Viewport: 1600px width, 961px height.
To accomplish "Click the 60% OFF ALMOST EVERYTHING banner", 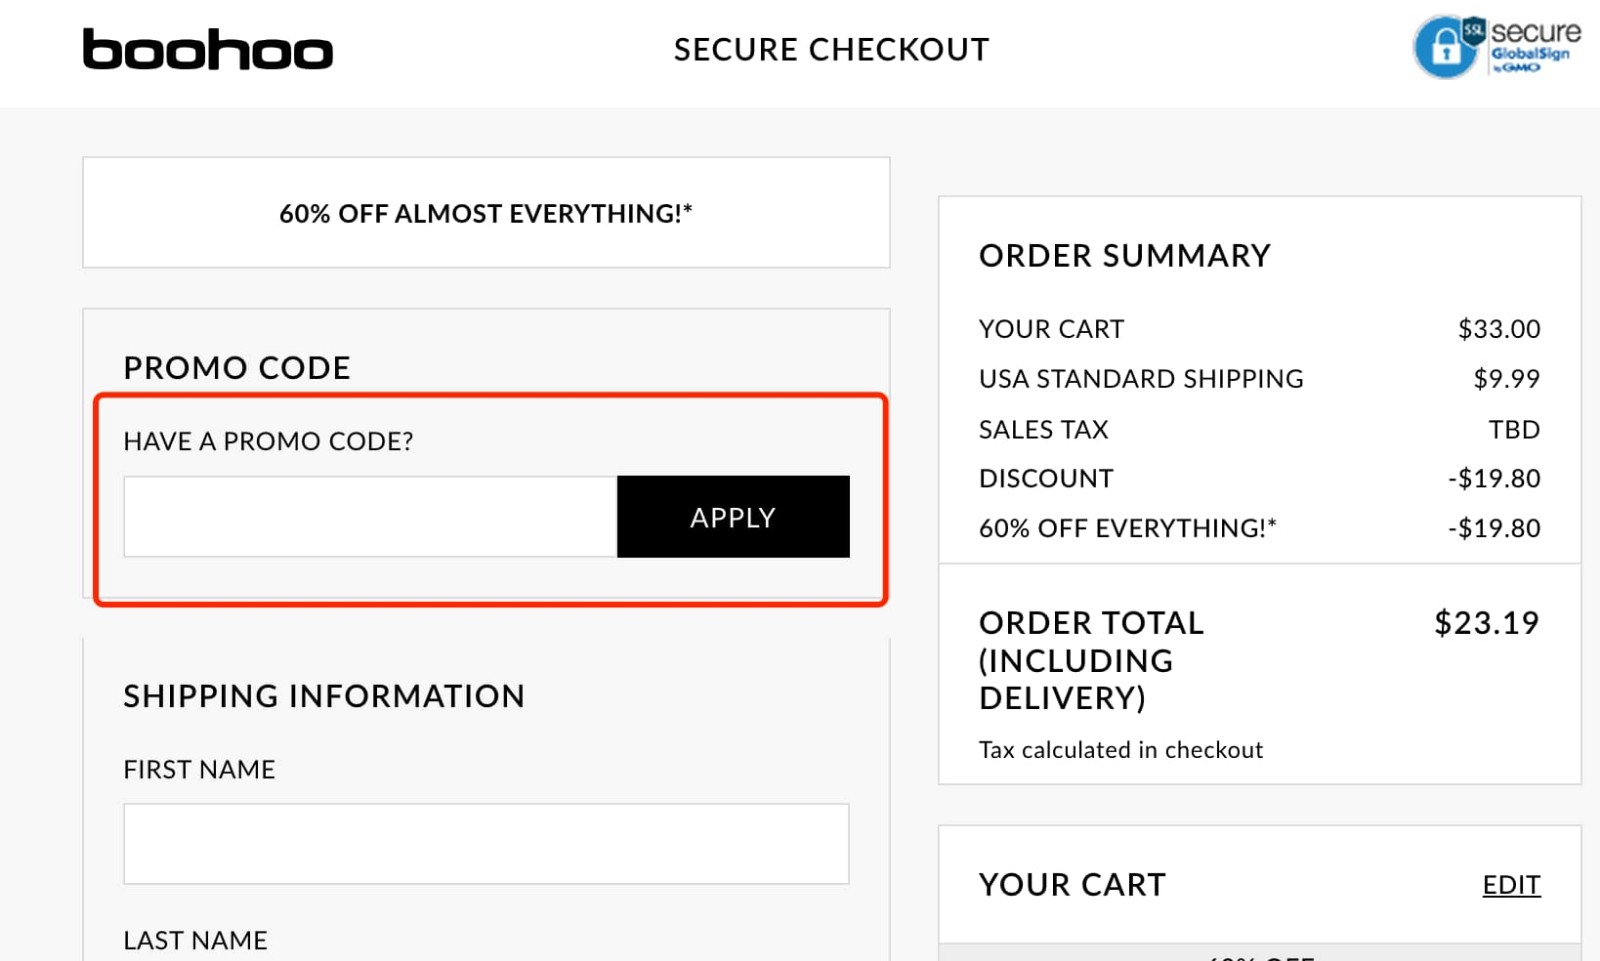I will tap(486, 213).
